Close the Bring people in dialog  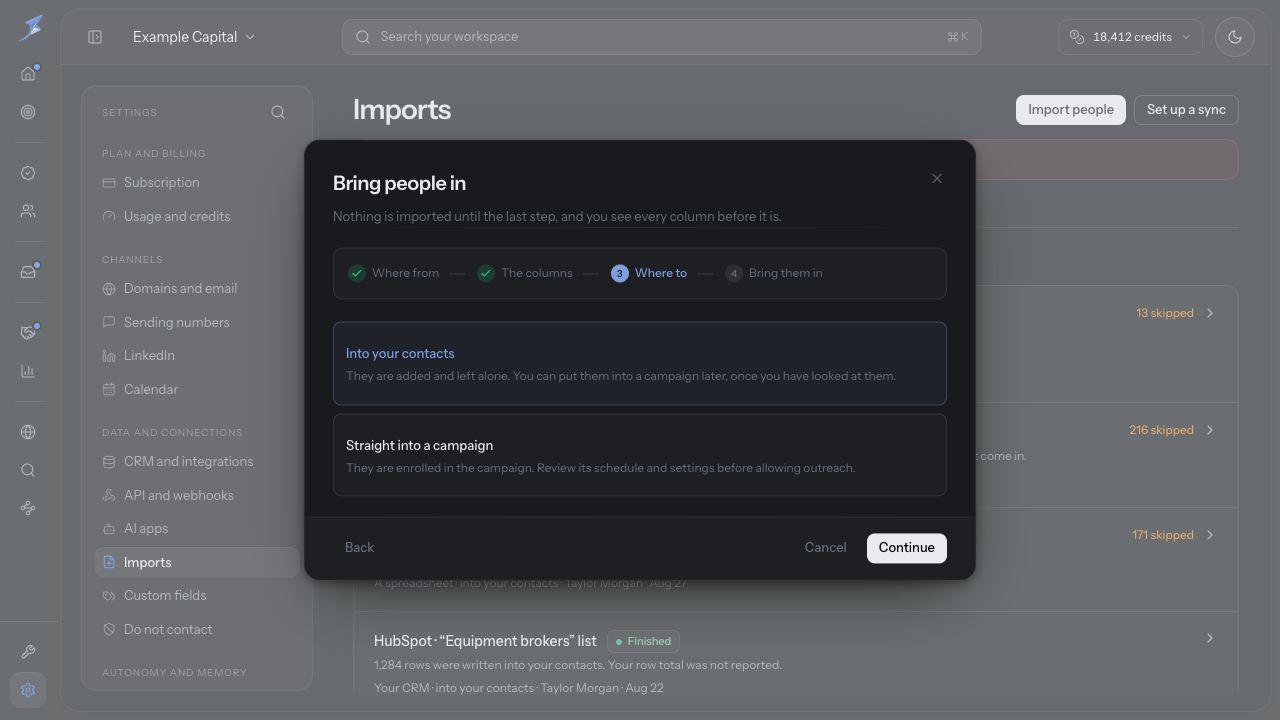[937, 179]
